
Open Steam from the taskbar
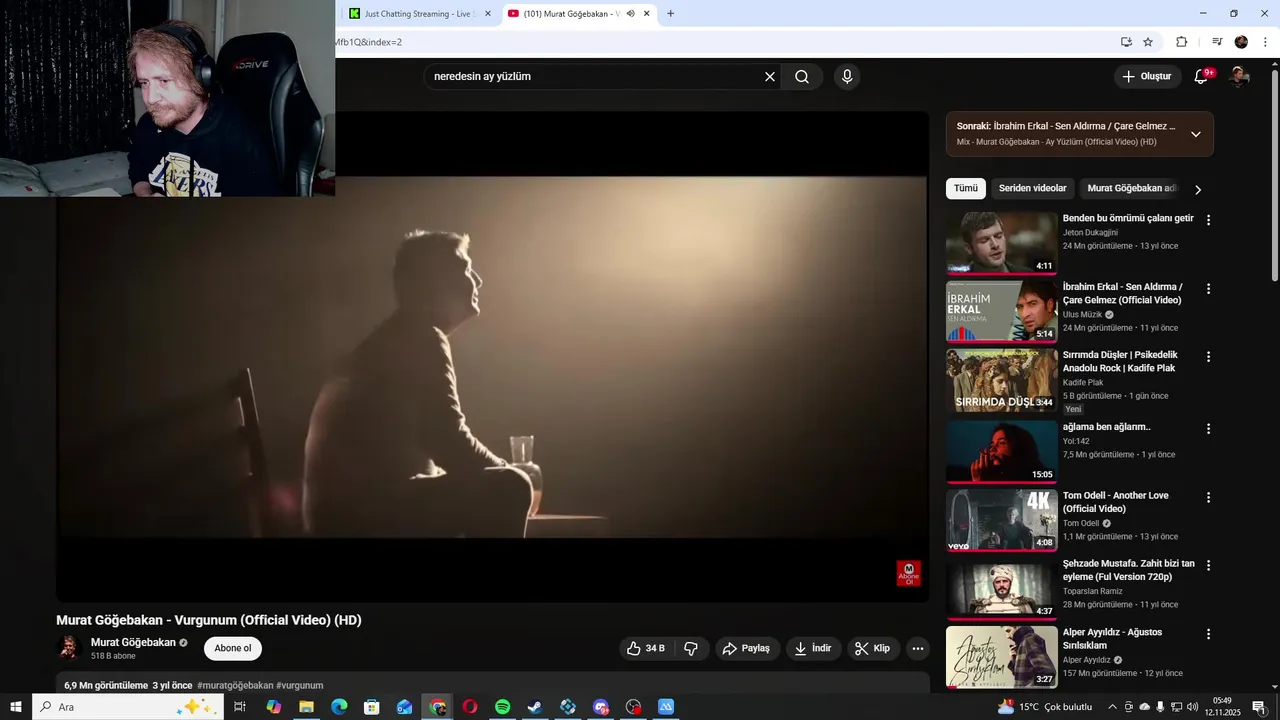(x=535, y=707)
